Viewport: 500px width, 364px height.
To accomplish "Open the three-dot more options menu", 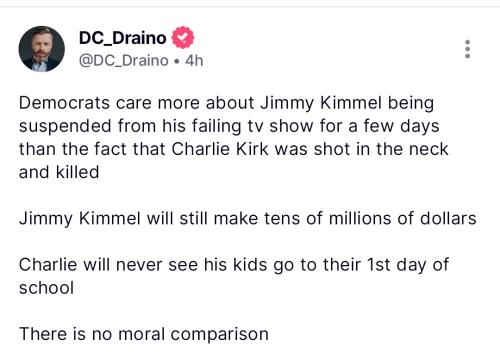I will coord(467,49).
